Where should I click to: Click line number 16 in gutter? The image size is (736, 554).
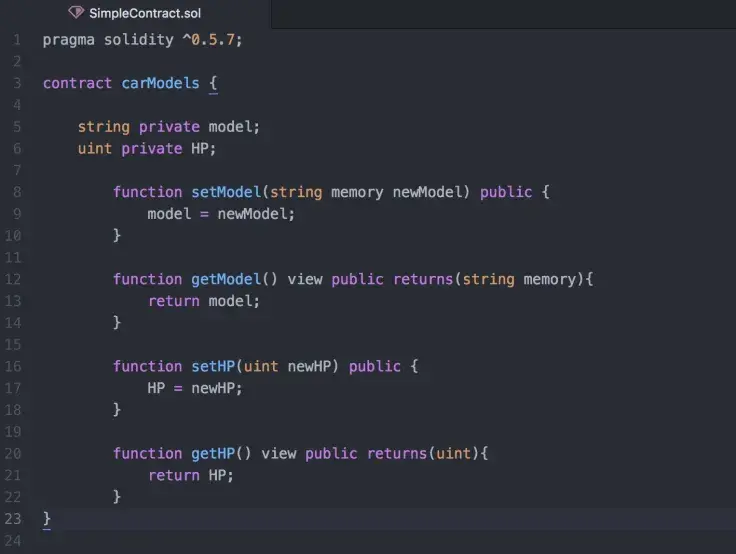click(x=13, y=367)
